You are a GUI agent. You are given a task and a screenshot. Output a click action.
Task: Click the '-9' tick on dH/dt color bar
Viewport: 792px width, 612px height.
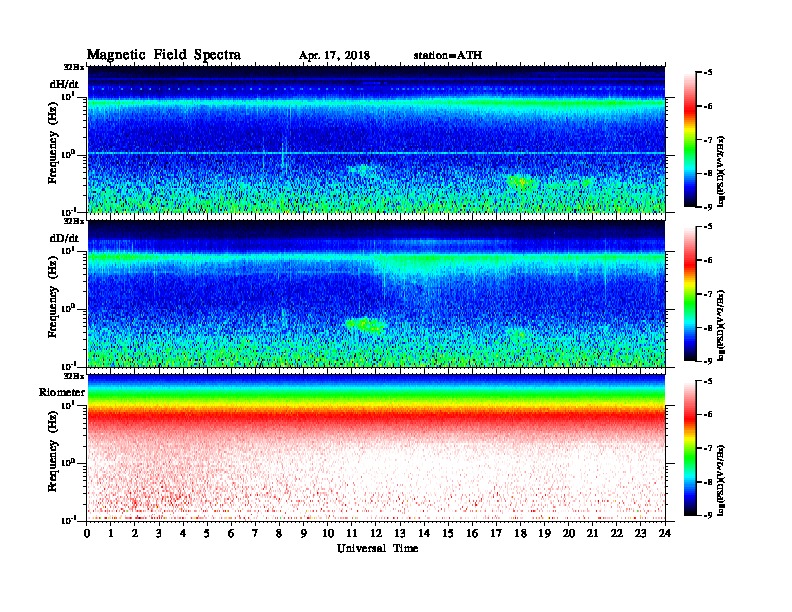tap(709, 207)
